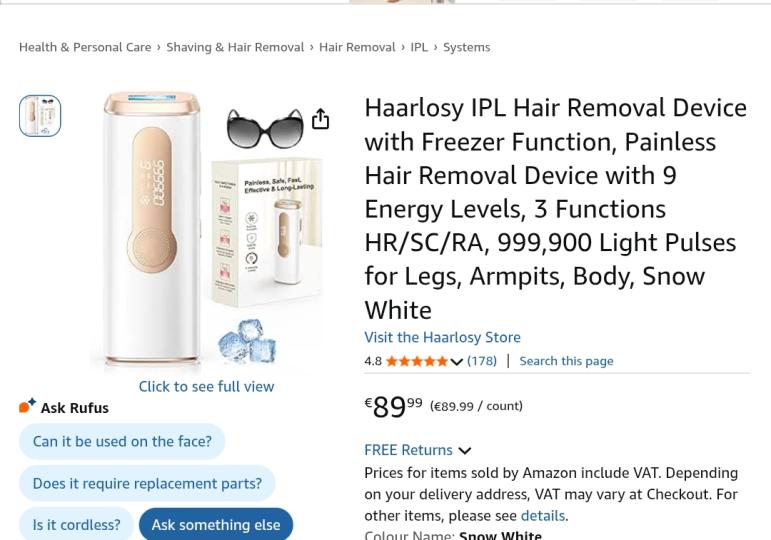Image resolution: width=771 pixels, height=540 pixels.
Task: Click the share icon above product image
Action: 321,119
